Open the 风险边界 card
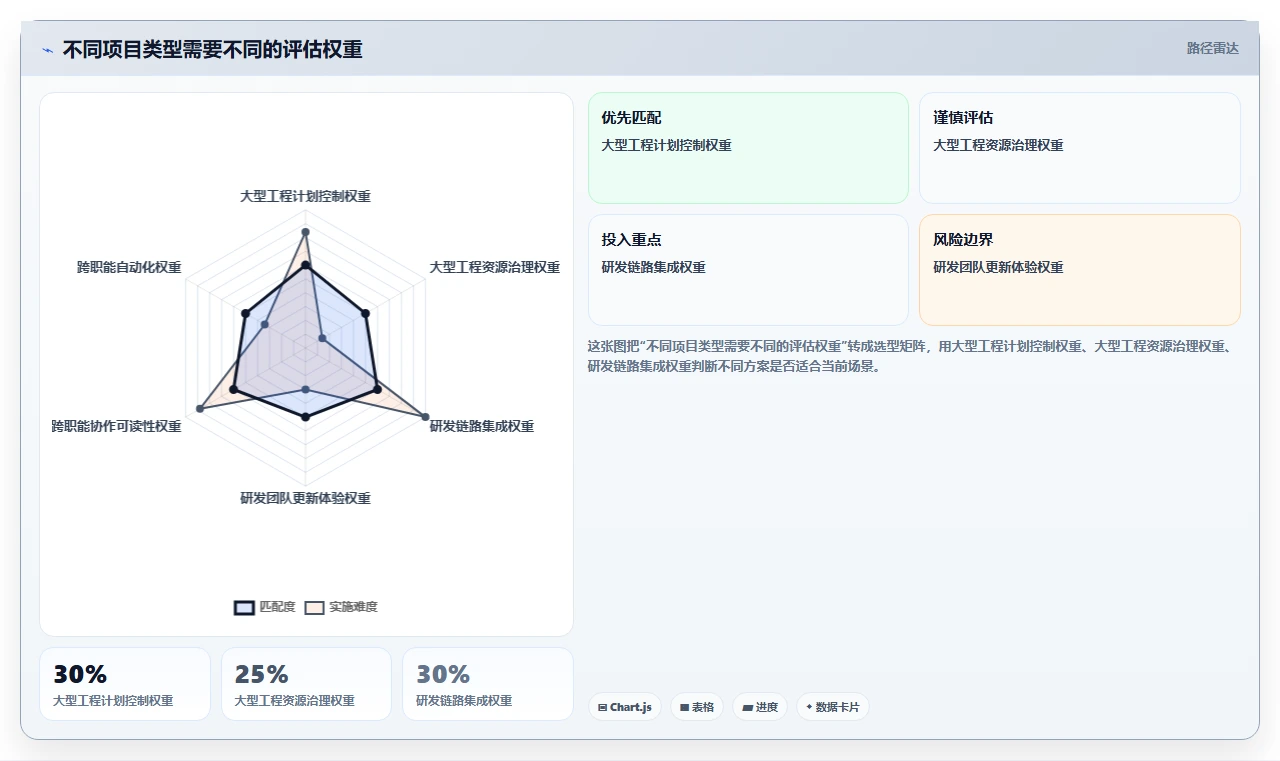This screenshot has height=761, width=1280. coord(1080,270)
